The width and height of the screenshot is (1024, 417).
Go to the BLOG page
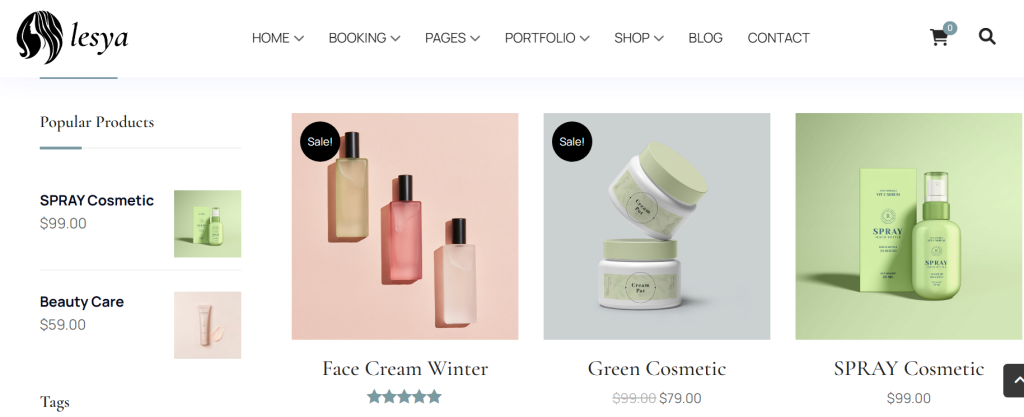click(705, 38)
